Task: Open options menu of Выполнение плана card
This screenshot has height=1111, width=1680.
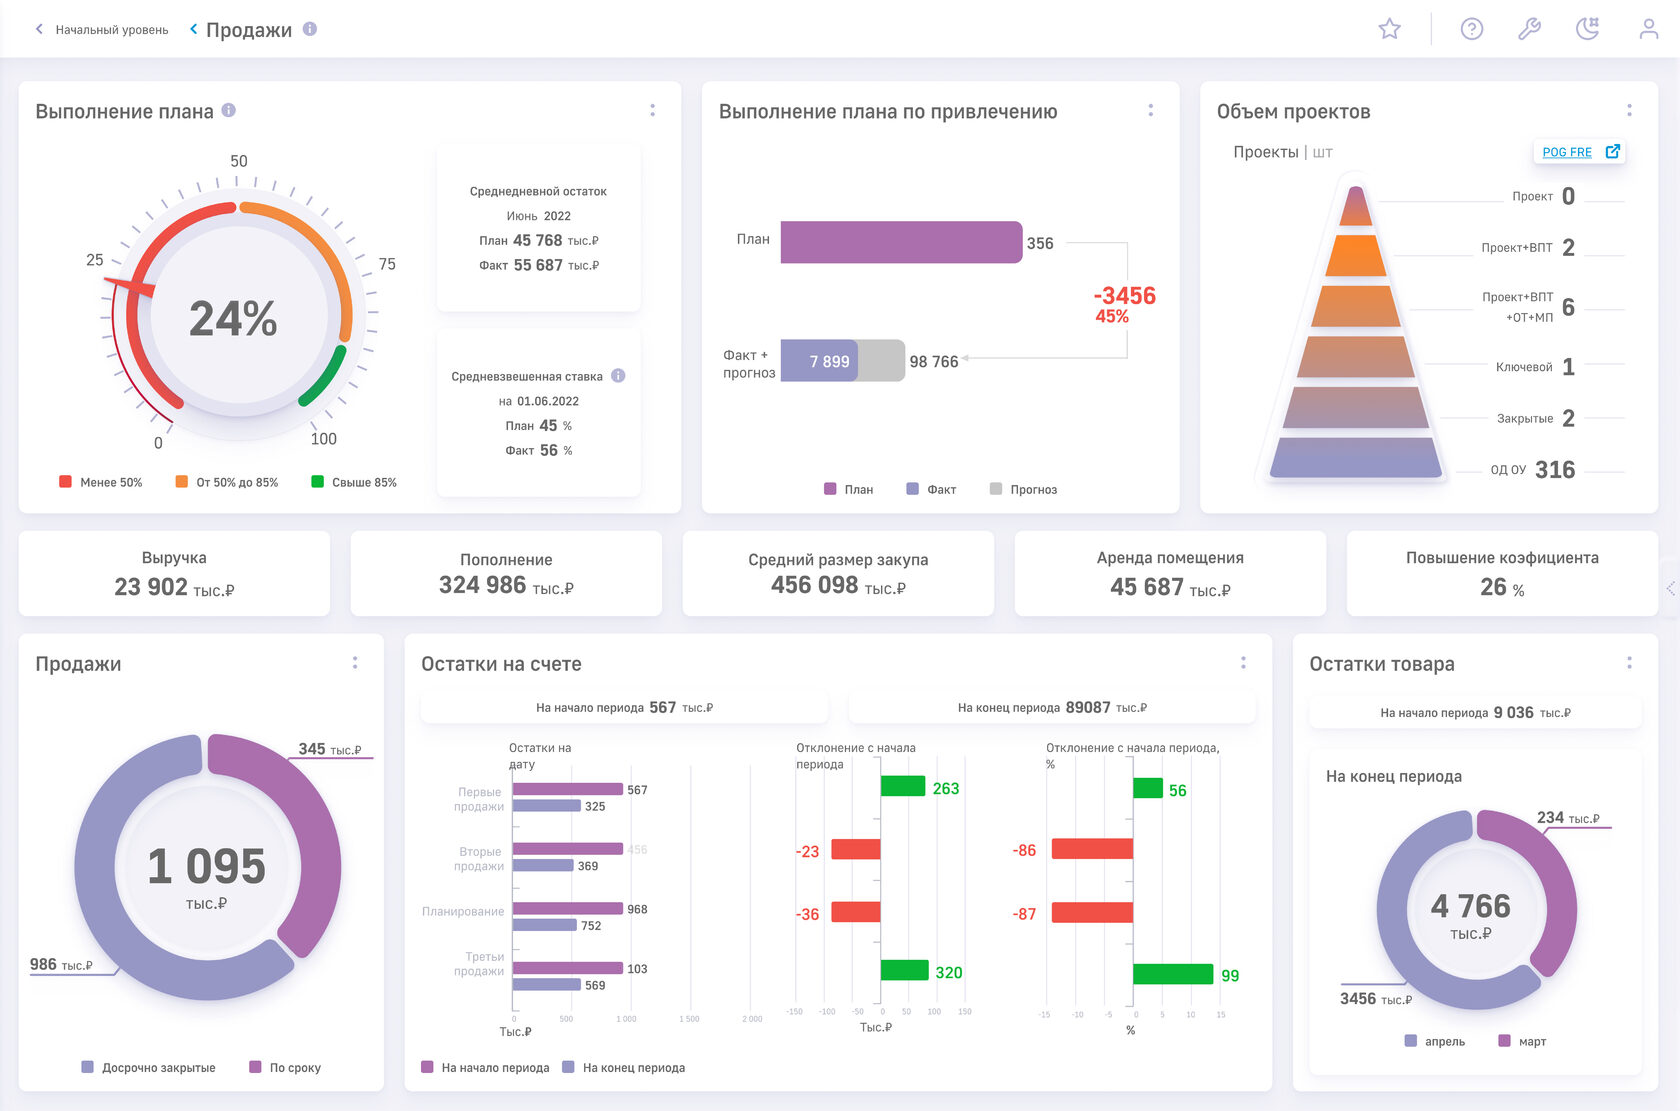Action: (652, 110)
